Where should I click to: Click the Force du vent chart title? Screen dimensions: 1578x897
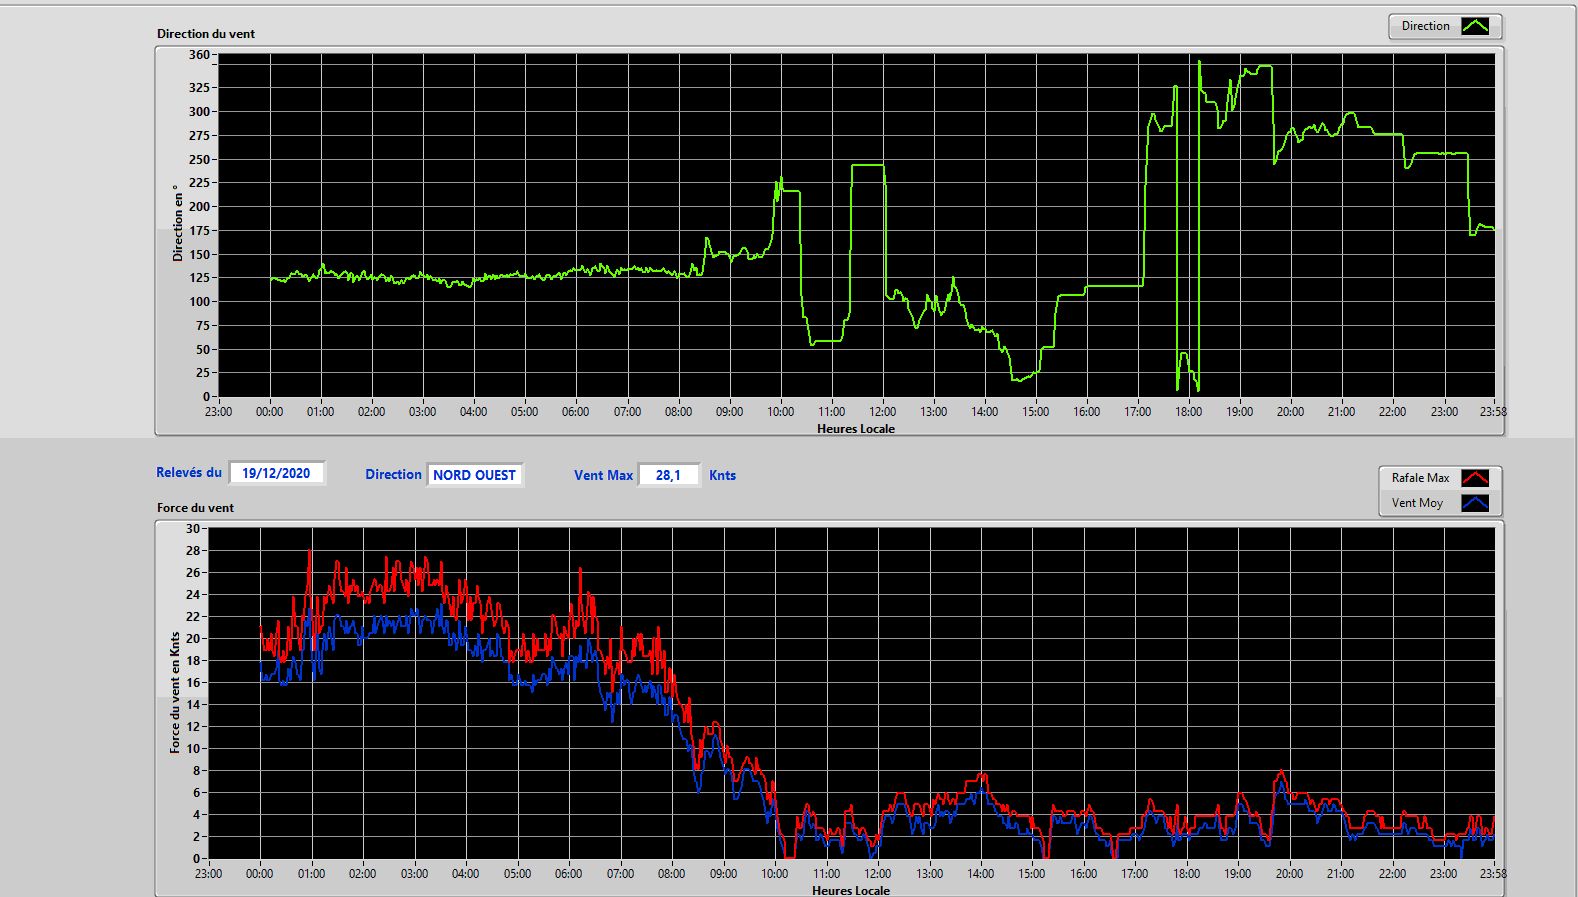tap(195, 507)
